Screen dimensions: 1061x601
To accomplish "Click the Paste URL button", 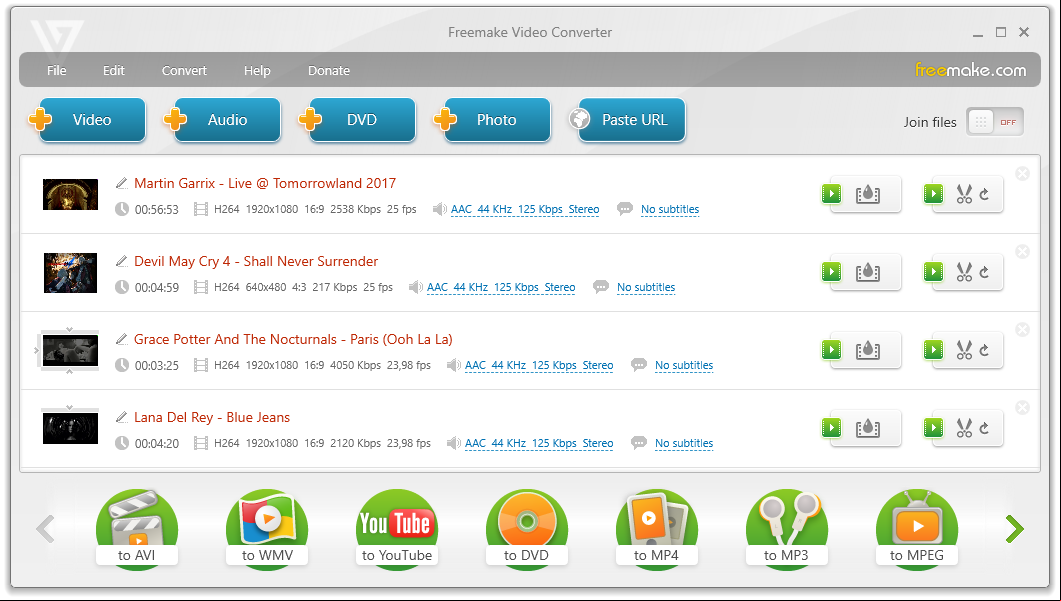I will pos(627,120).
